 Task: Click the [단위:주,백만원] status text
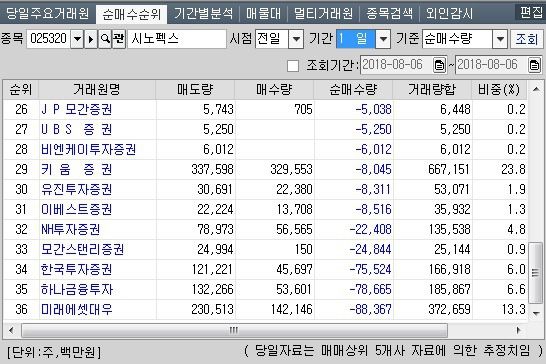[54, 352]
